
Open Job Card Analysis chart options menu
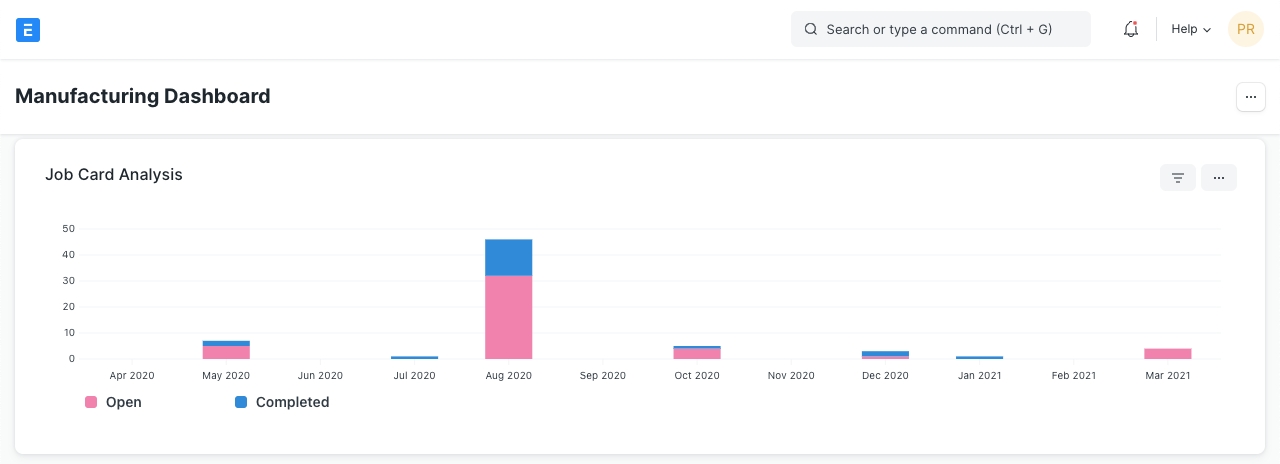point(1219,178)
